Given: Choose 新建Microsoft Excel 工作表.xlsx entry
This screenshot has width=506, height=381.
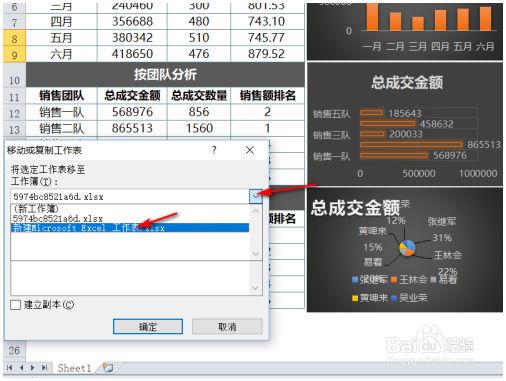Looking at the screenshot, I should (x=130, y=228).
